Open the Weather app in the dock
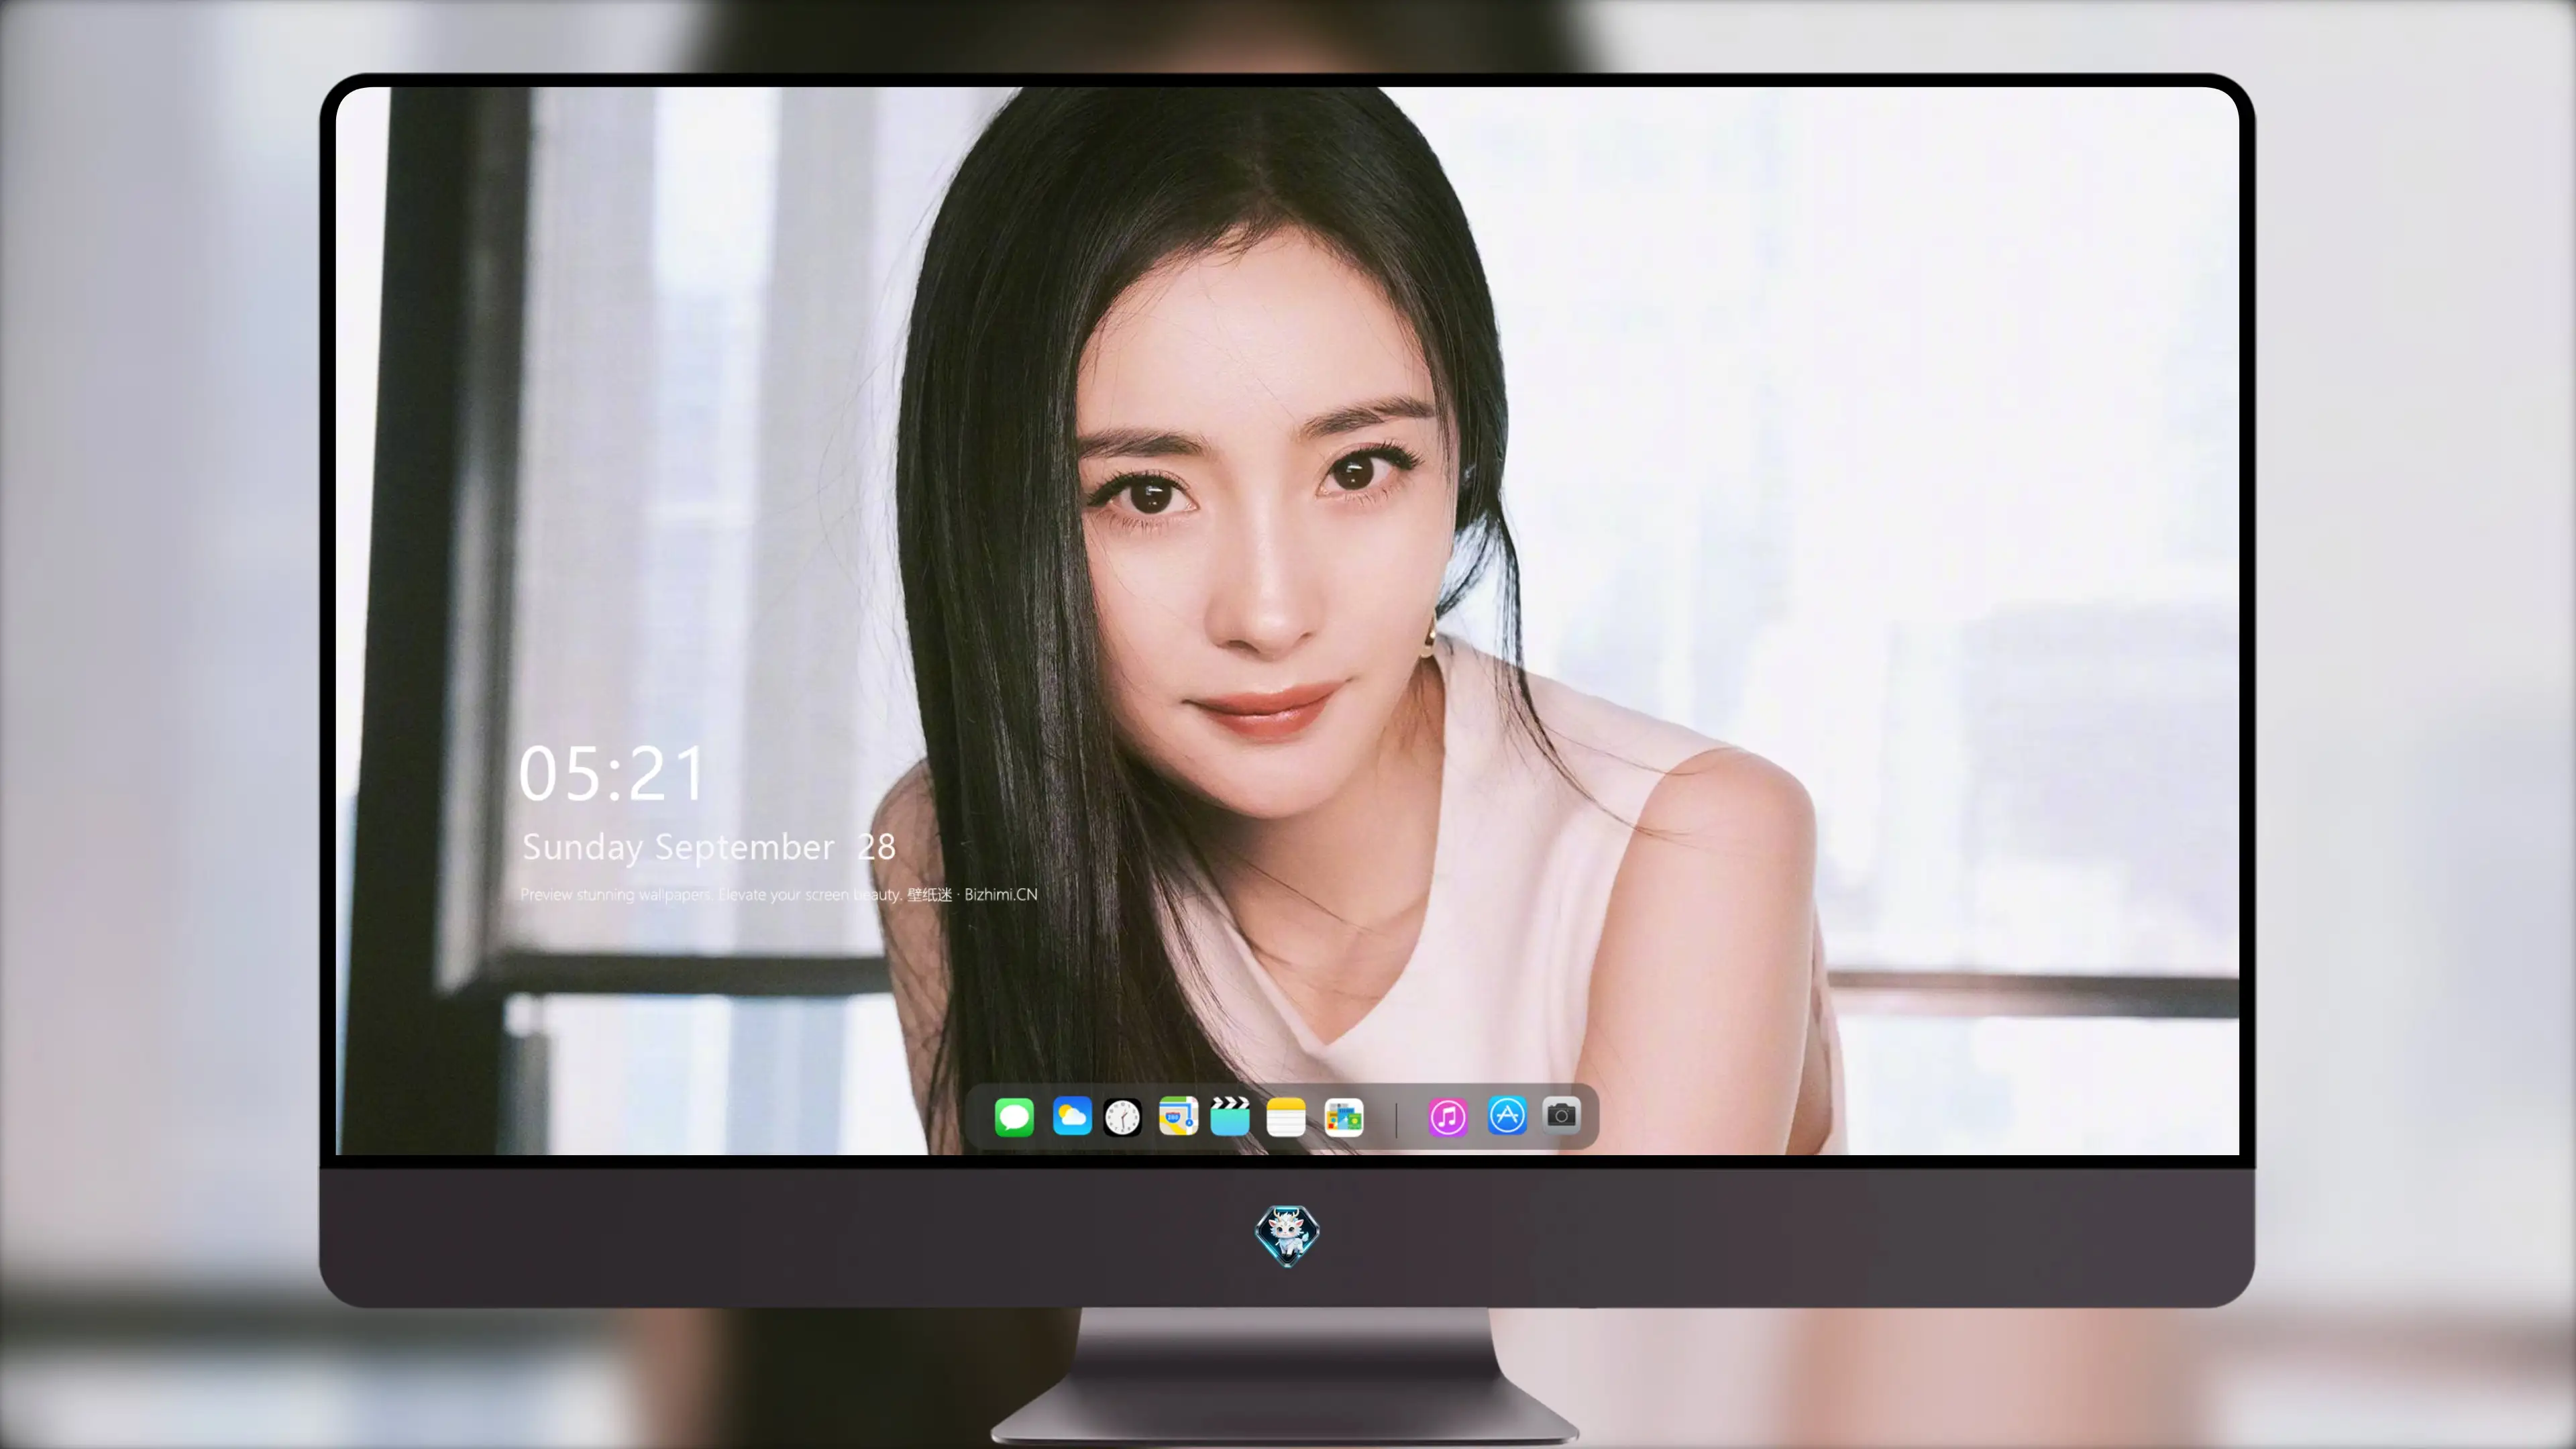The image size is (2576, 1449). (1072, 1116)
